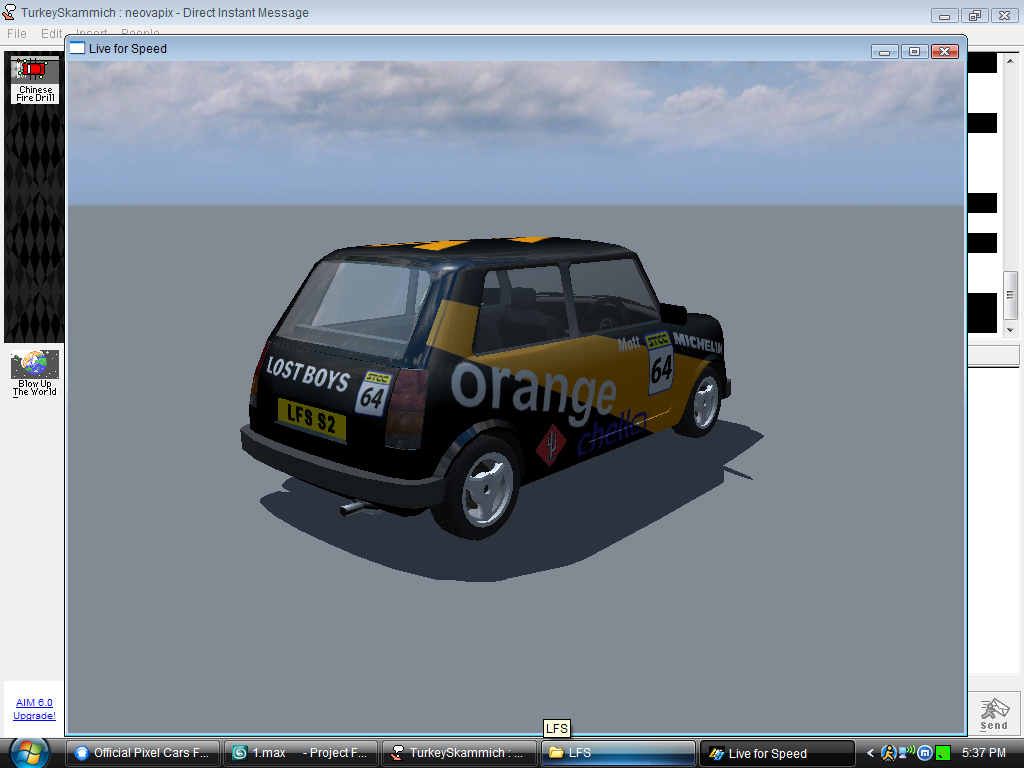Open the Windows Start orb
This screenshot has width=1024, height=768.
click(x=29, y=753)
